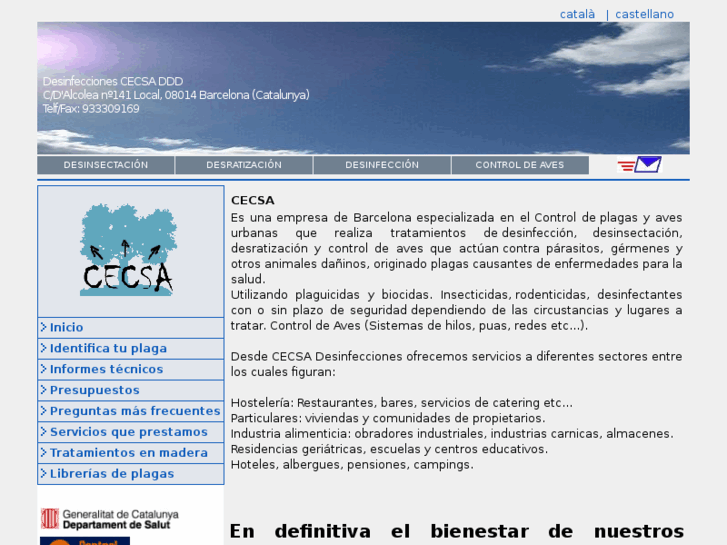Viewport: 727px width, 545px height.
Task: Open Preguntas más frecuentes page
Action: pos(135,411)
